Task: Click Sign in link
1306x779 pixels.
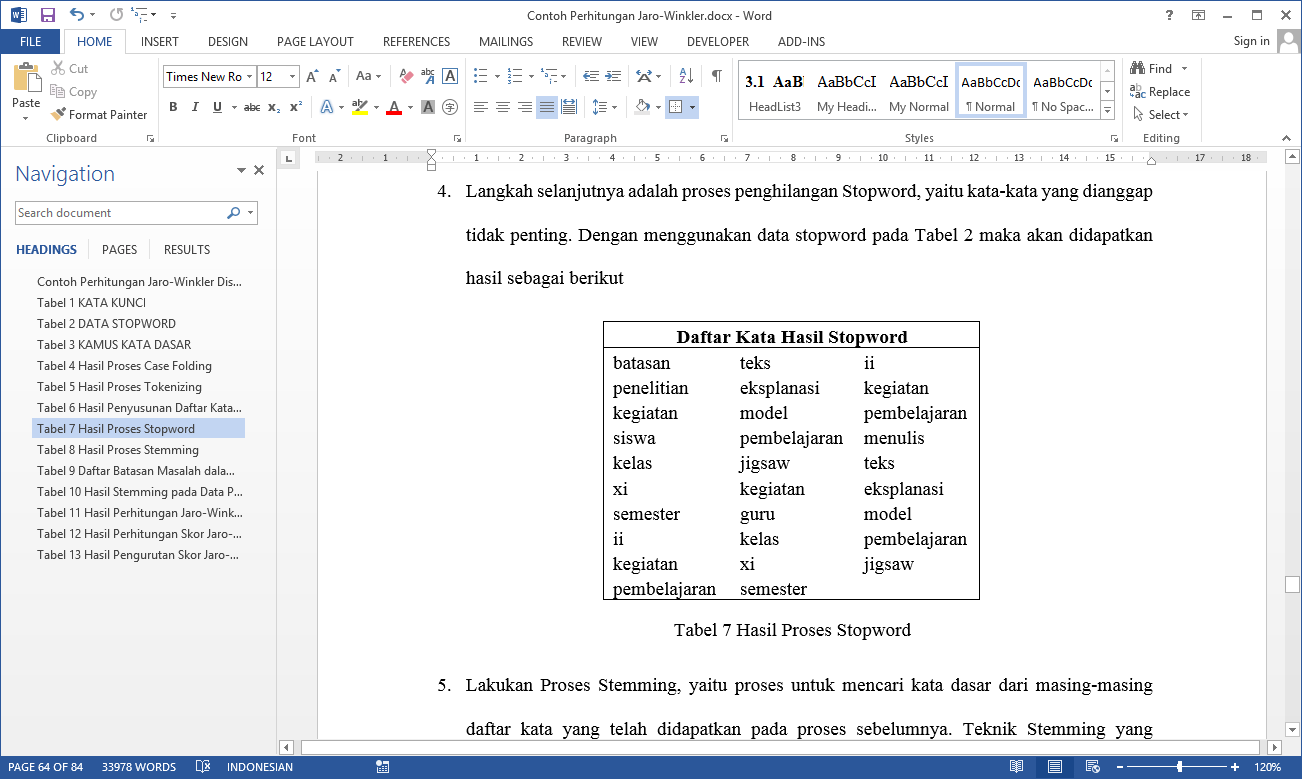Action: pos(1251,41)
